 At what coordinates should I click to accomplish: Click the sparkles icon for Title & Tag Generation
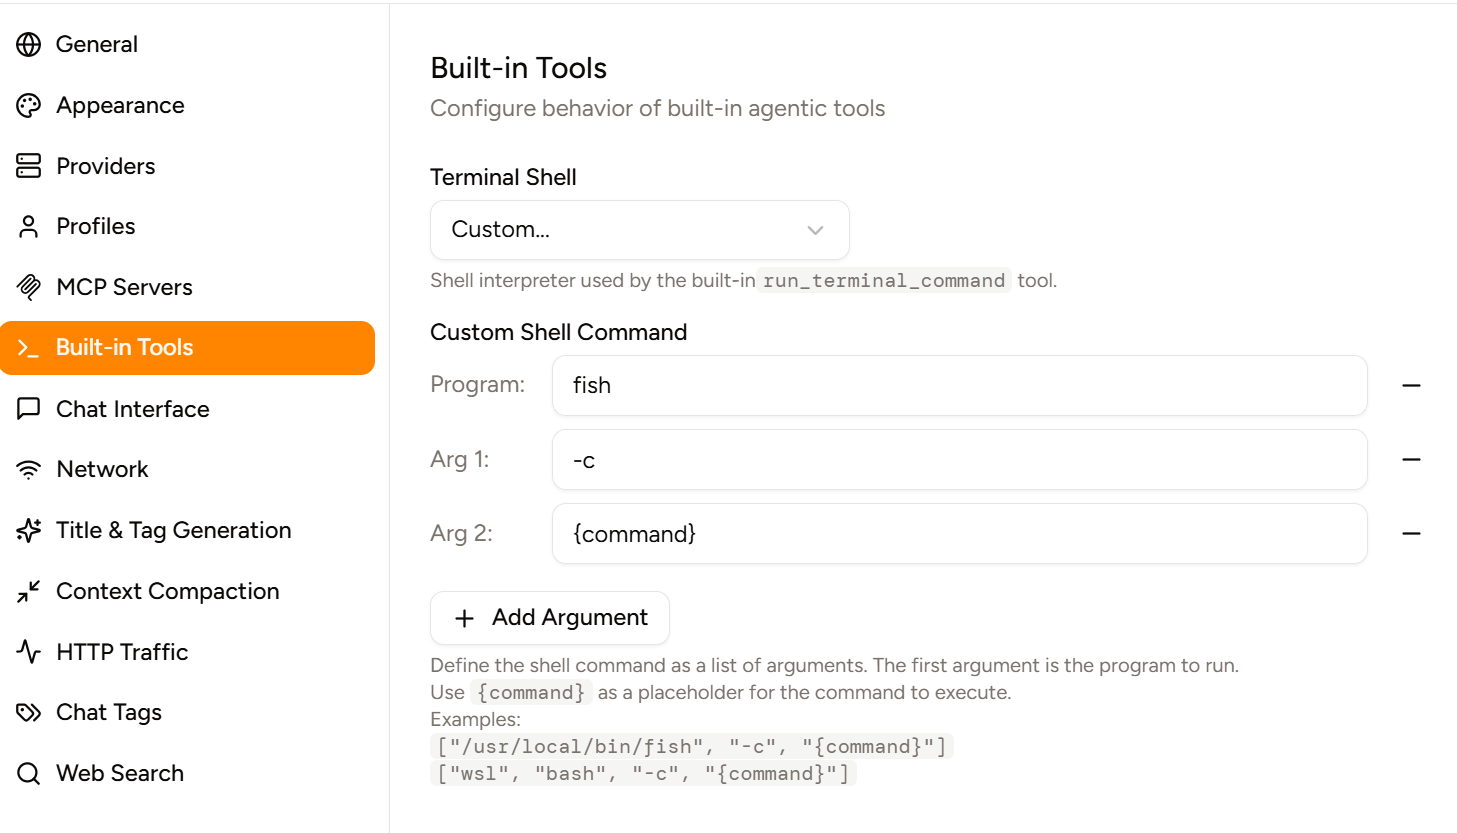coord(29,530)
